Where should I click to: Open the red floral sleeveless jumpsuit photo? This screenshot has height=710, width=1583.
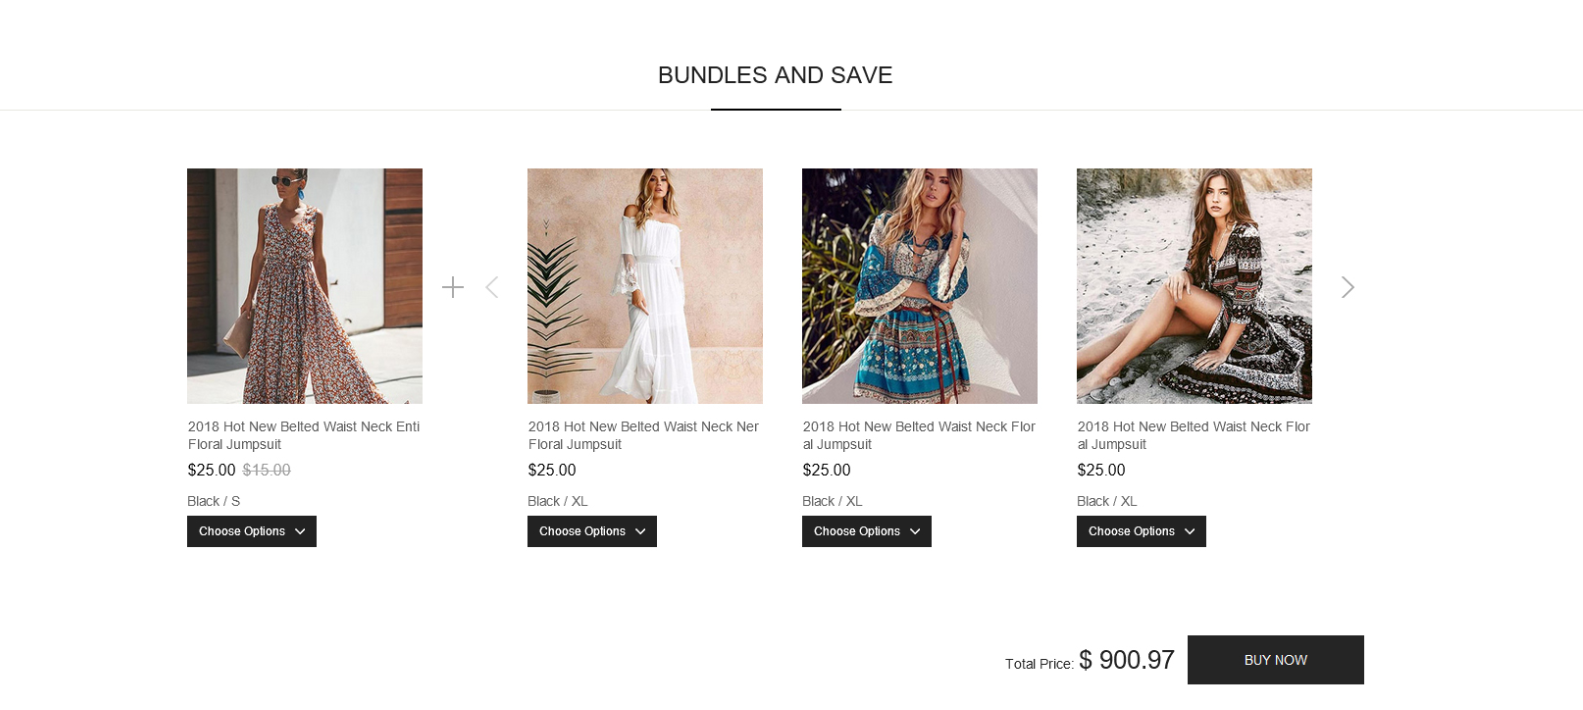(304, 286)
